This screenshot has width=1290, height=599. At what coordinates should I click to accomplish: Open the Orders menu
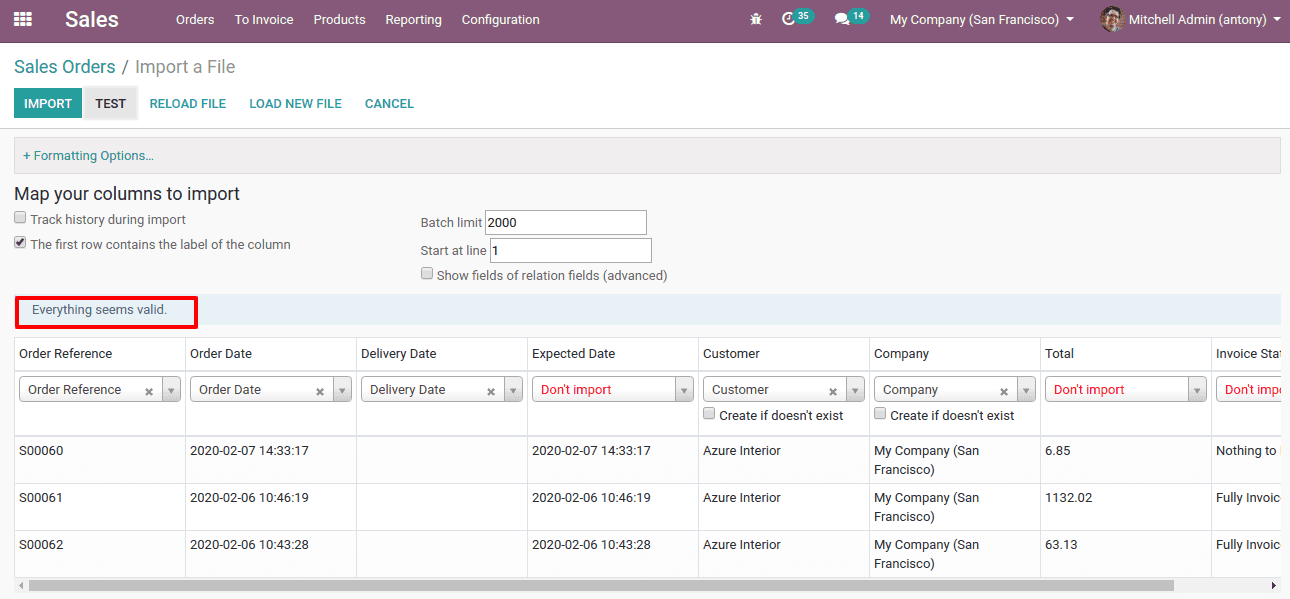(195, 19)
